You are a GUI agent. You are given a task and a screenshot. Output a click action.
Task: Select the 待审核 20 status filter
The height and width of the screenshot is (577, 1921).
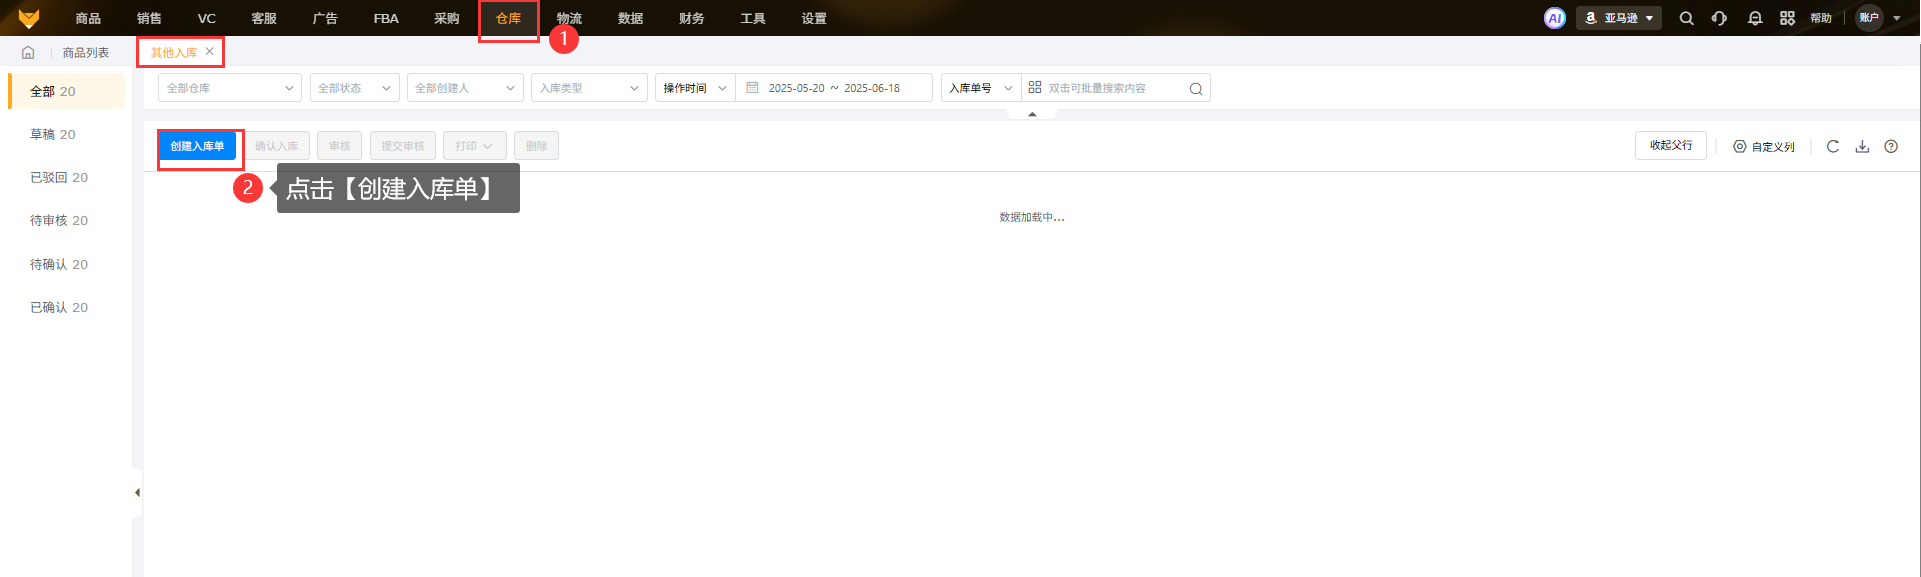[67, 220]
